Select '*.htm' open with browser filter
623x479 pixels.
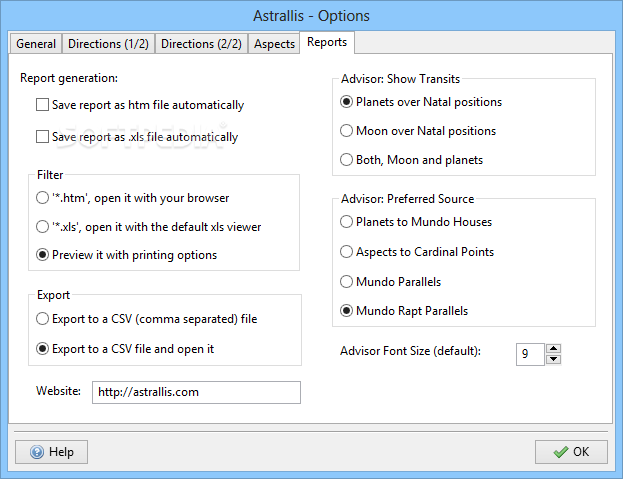tap(133, 198)
